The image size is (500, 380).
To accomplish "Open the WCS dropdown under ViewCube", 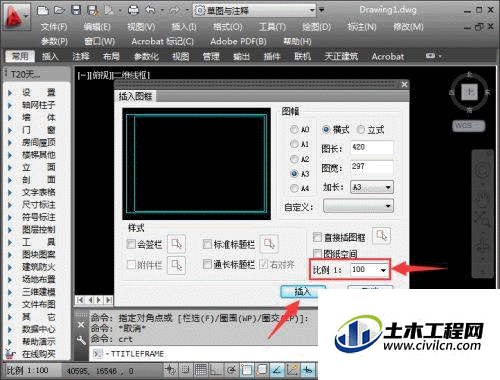I will pyautogui.click(x=469, y=126).
